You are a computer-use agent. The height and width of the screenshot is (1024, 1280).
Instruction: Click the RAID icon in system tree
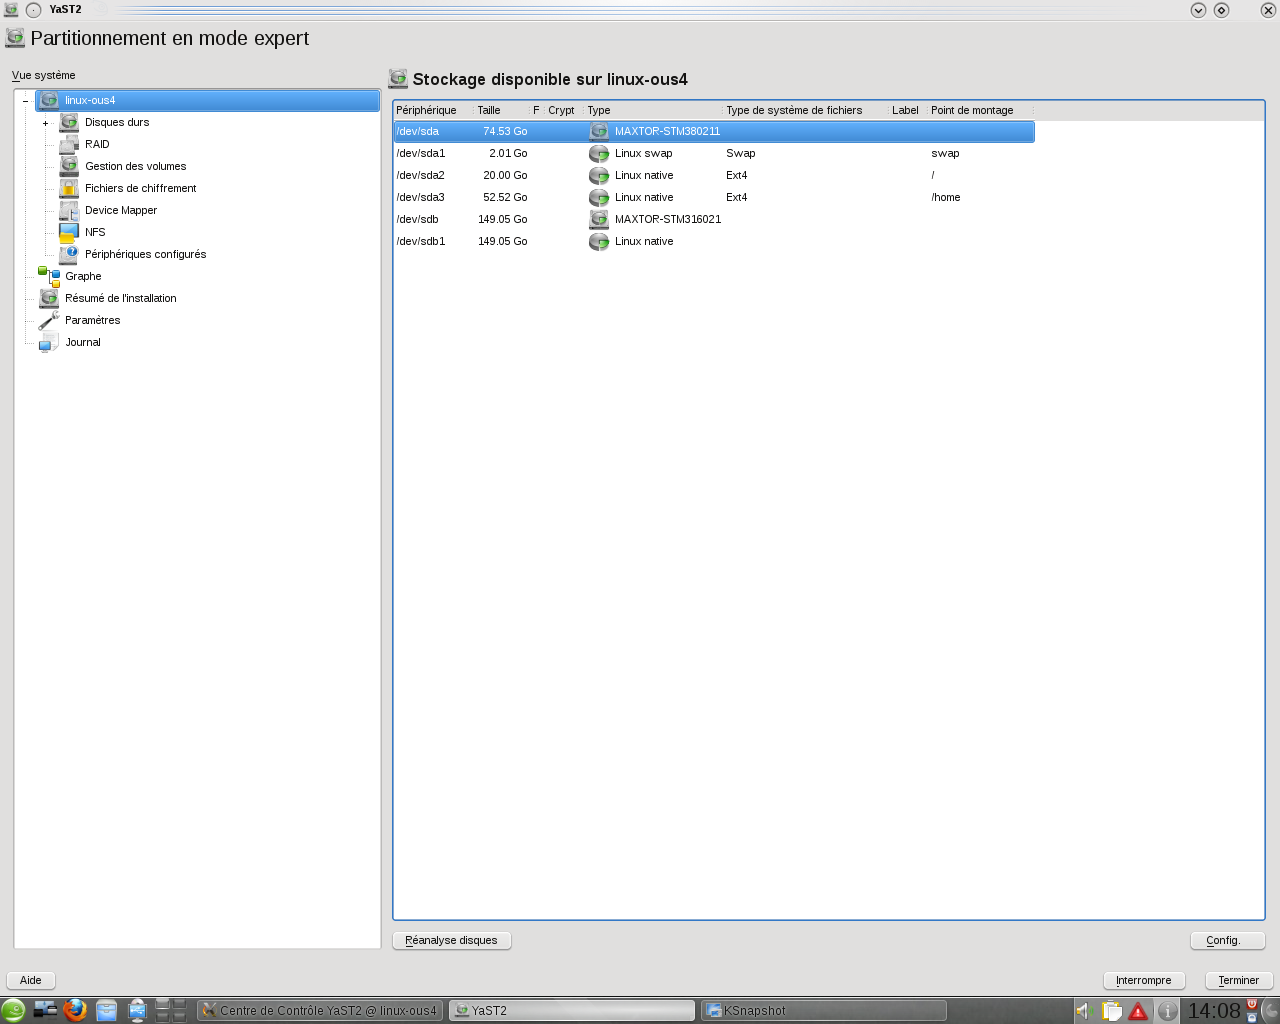tap(69, 144)
